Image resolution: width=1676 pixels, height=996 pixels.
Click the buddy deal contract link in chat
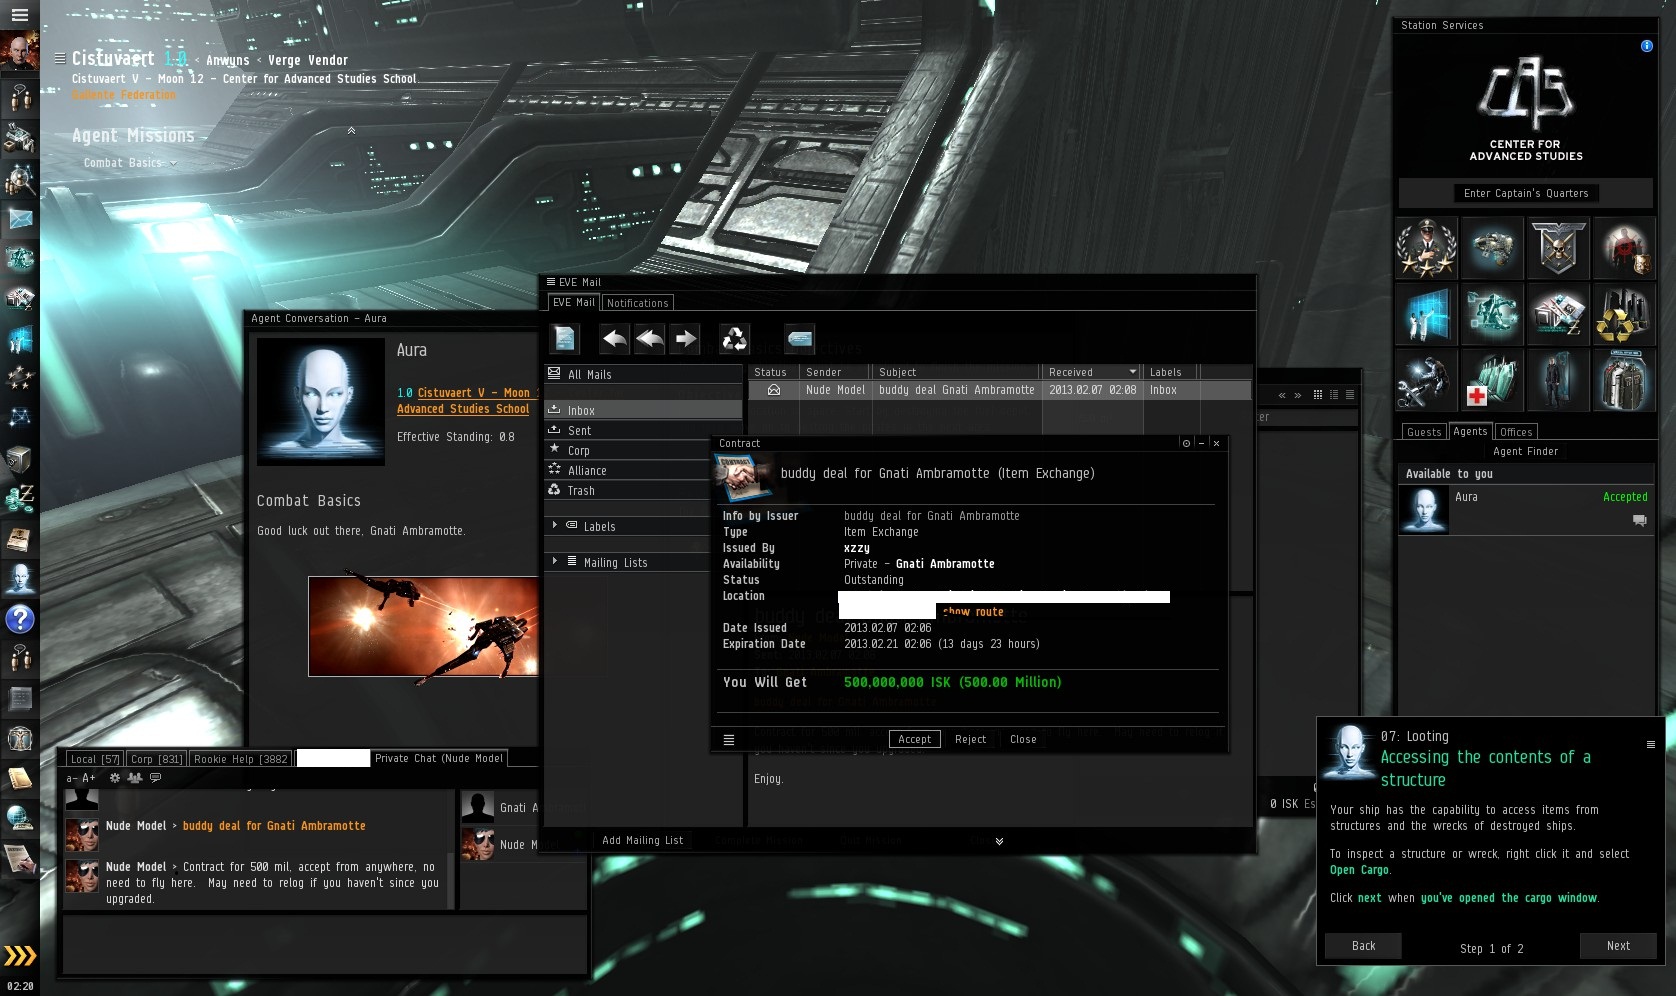[274, 826]
